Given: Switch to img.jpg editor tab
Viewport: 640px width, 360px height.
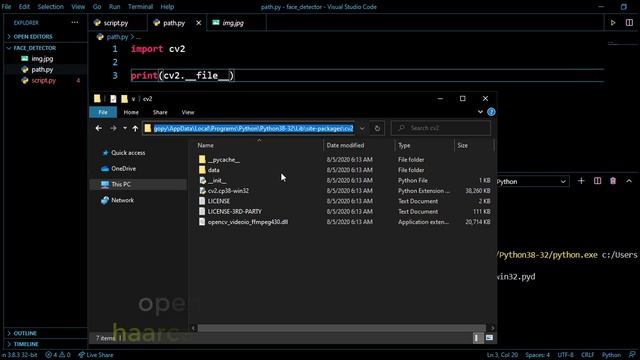Looking at the screenshot, I should (x=233, y=23).
